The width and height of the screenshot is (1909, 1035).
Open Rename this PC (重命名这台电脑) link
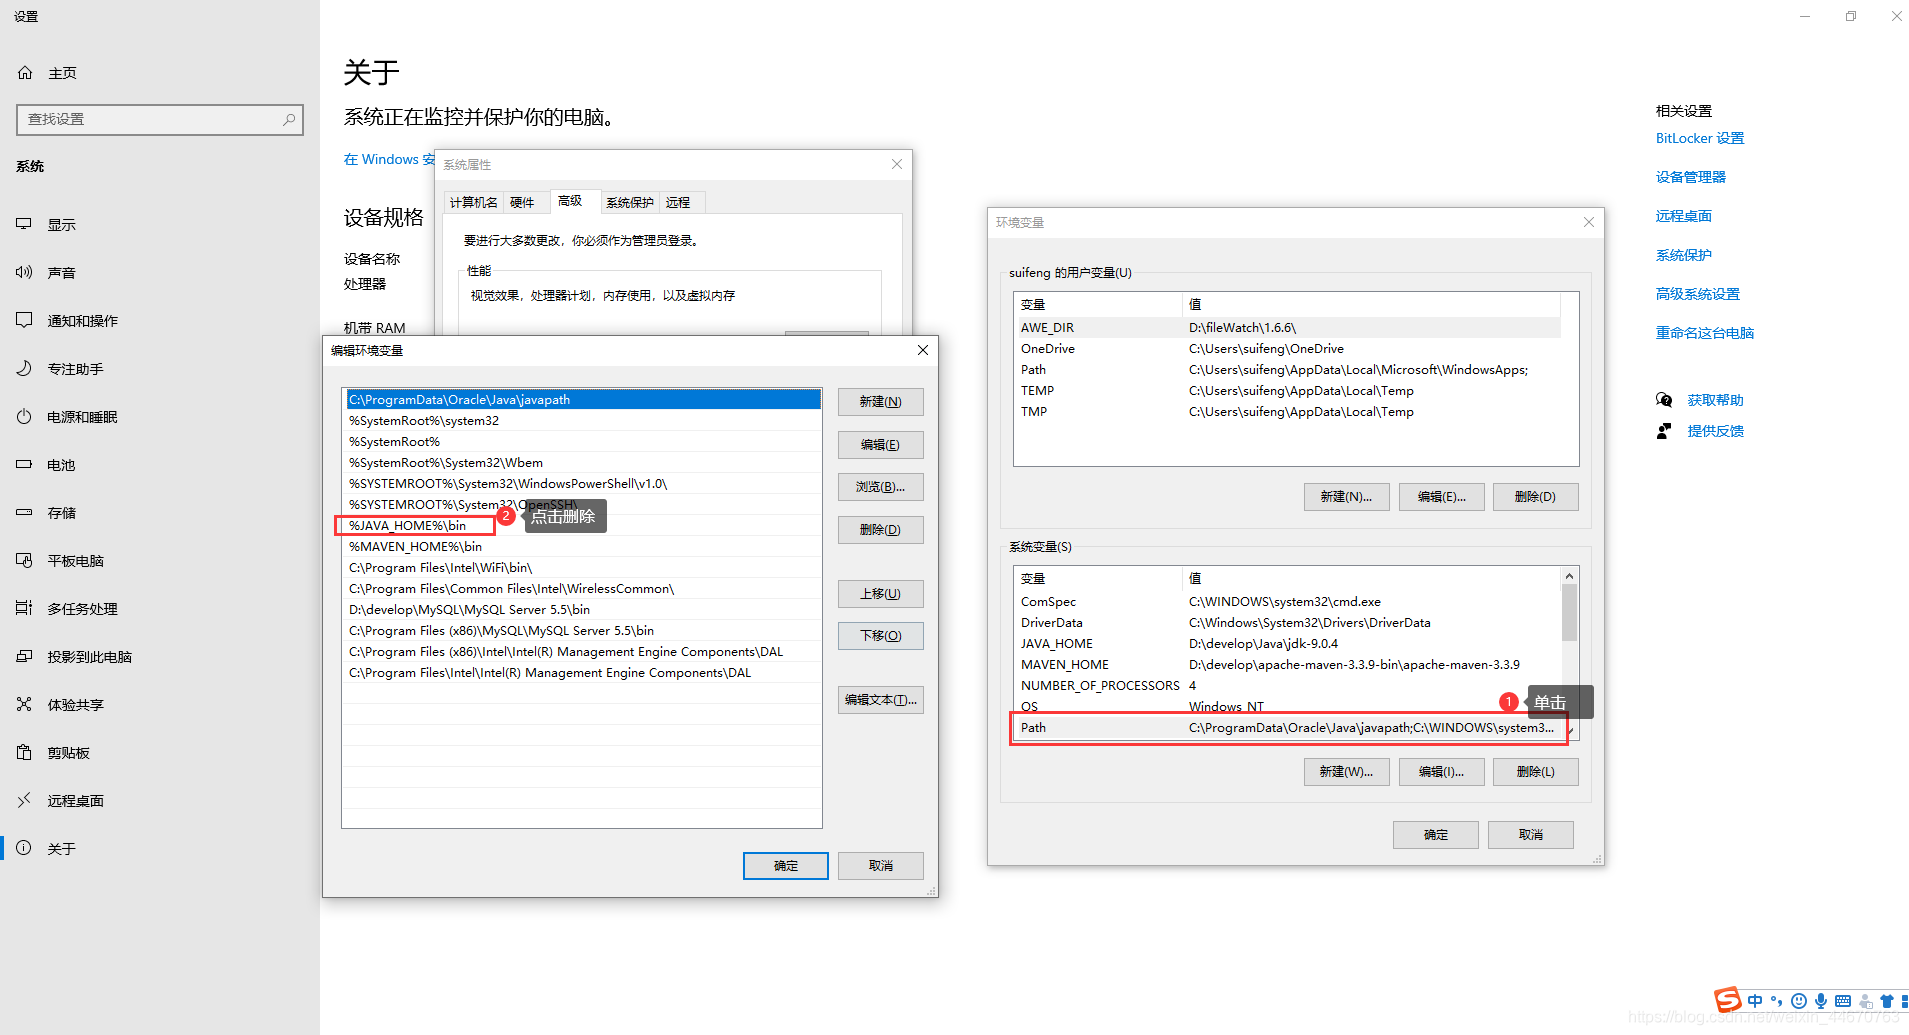click(1705, 333)
